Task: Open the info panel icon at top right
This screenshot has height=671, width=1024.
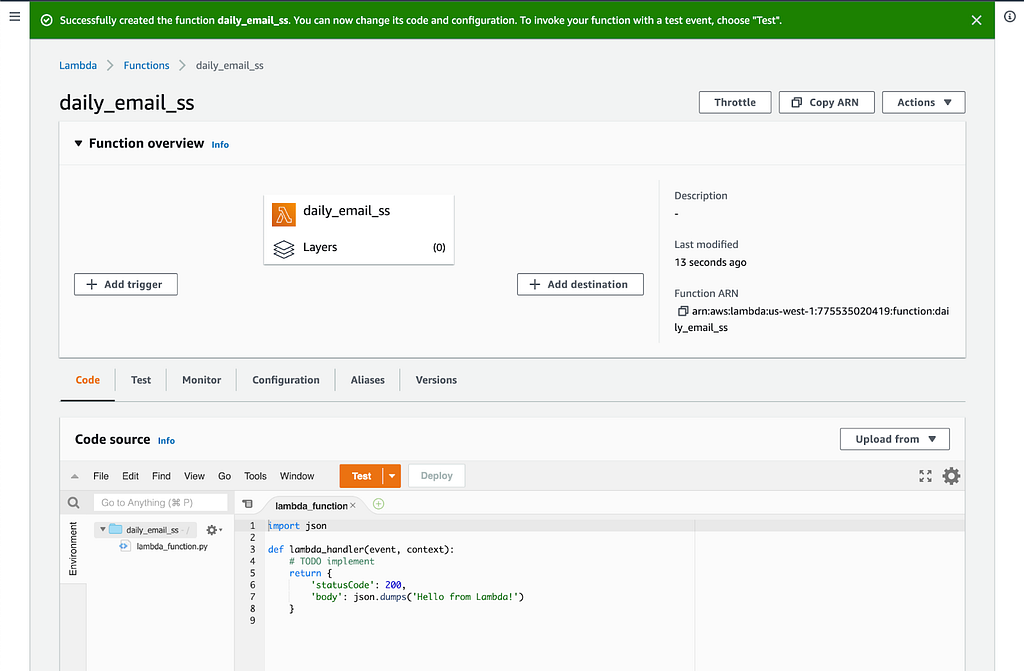Action: click(1010, 17)
